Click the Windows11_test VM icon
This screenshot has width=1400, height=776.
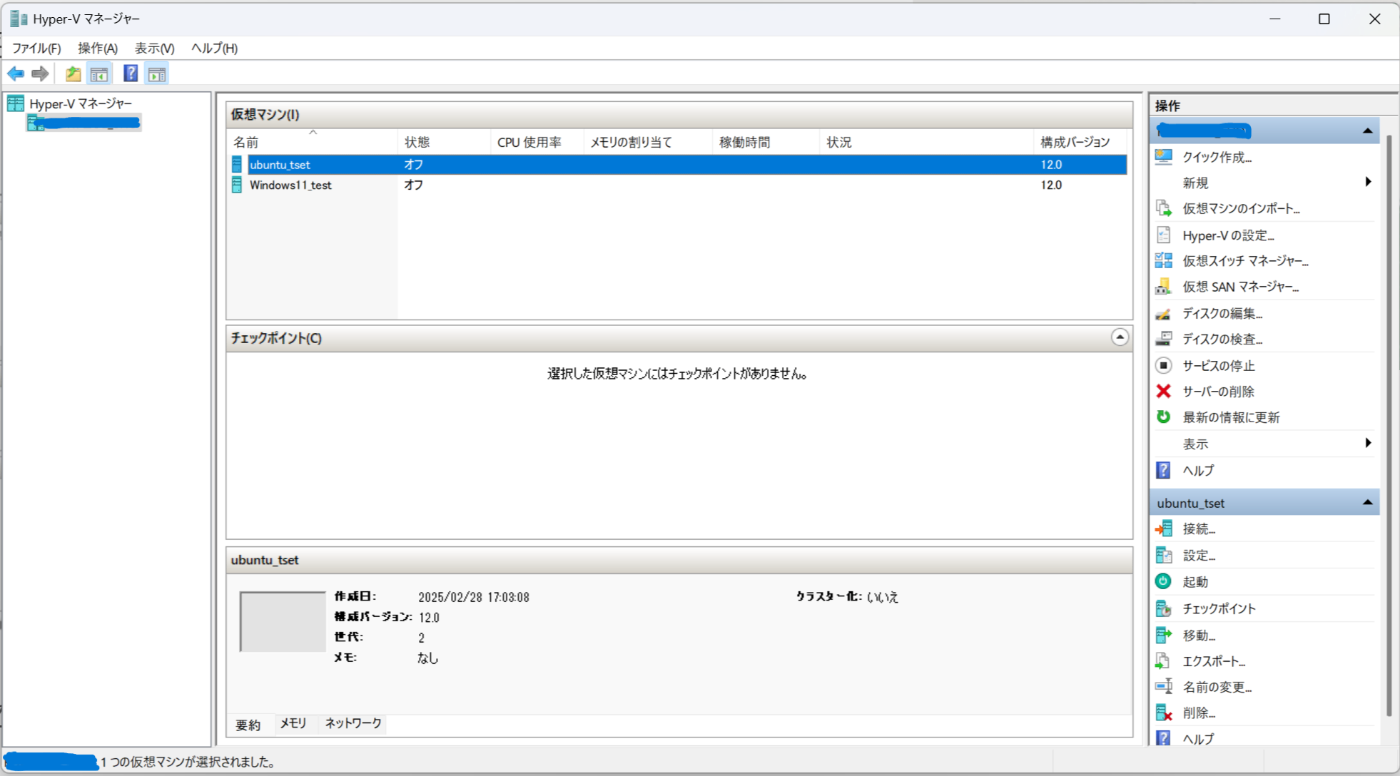(237, 185)
